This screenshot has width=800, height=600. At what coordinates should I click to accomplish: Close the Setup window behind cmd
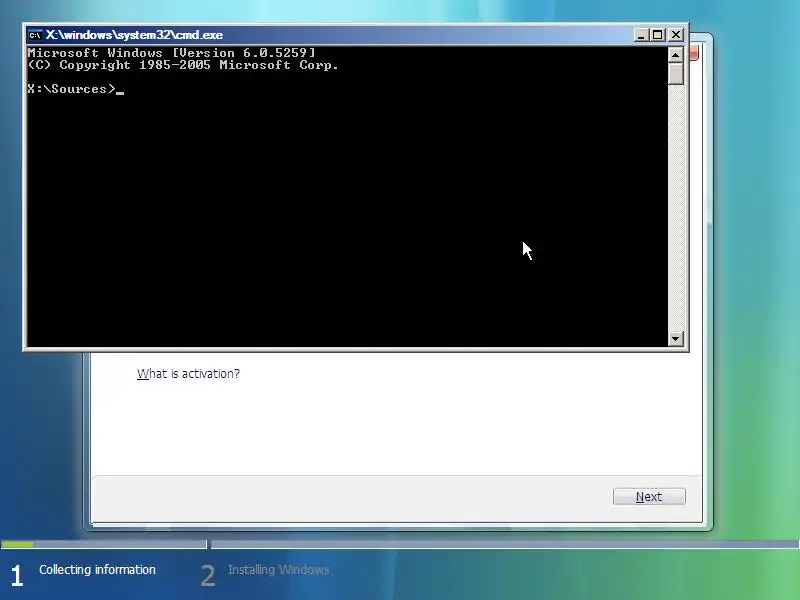(694, 53)
